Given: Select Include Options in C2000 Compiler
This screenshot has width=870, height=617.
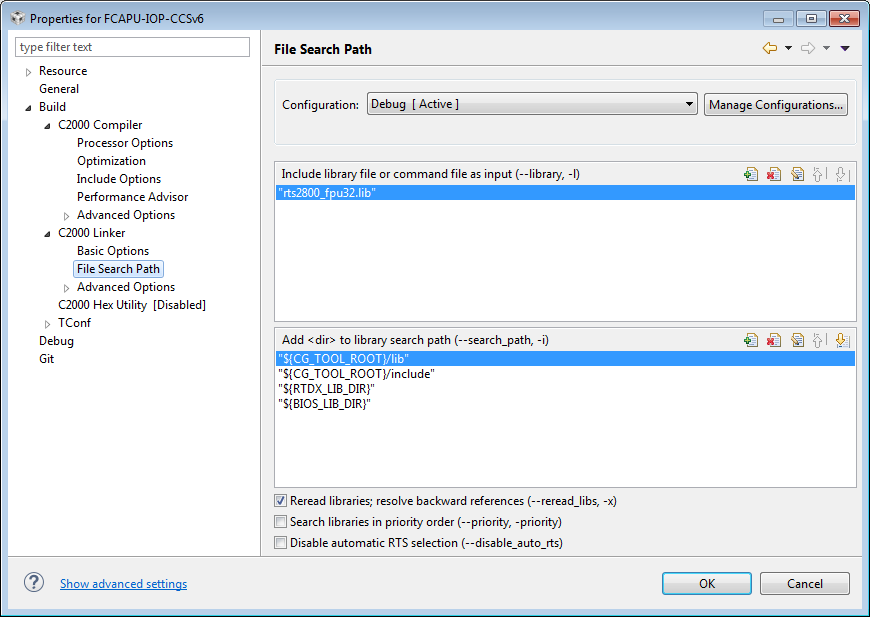Looking at the screenshot, I should coord(119,179).
